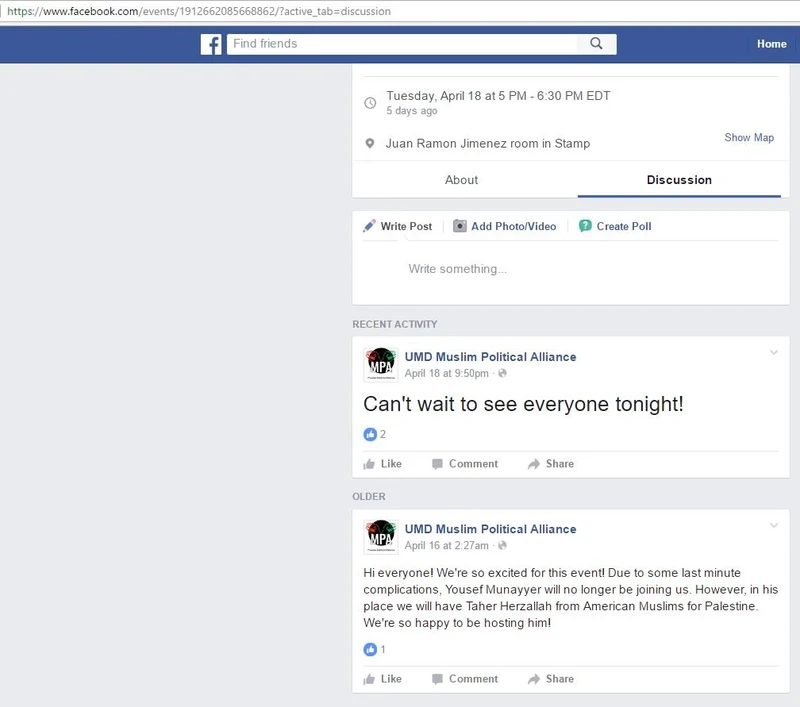
Task: Open Create Poll via its icon
Action: click(583, 226)
